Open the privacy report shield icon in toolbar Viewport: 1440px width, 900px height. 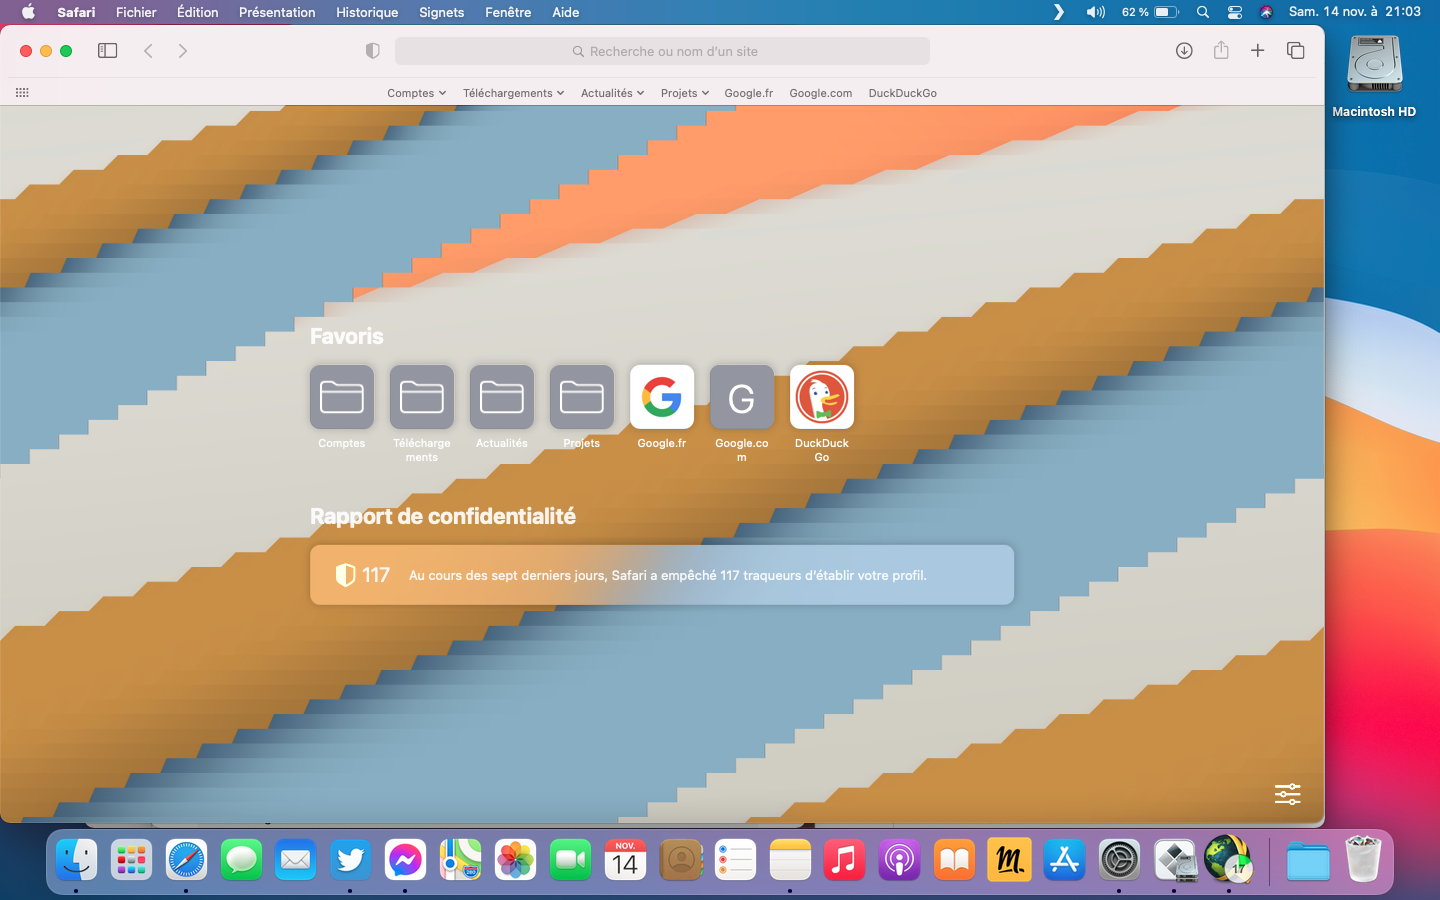372,51
